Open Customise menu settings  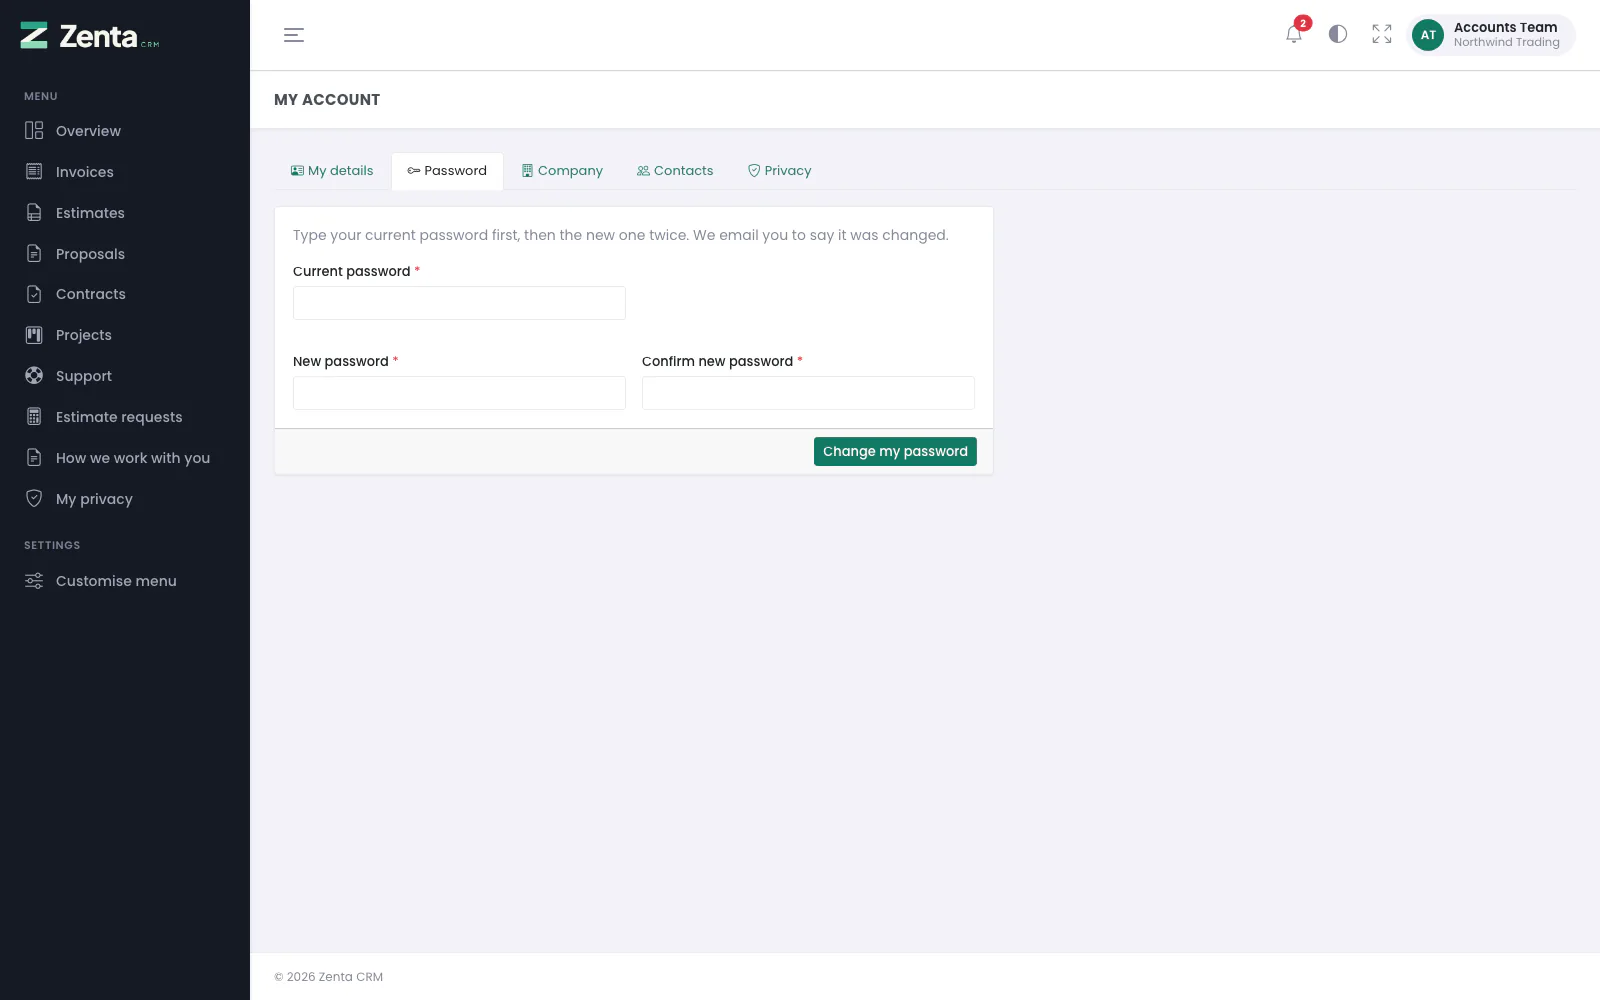(125, 581)
